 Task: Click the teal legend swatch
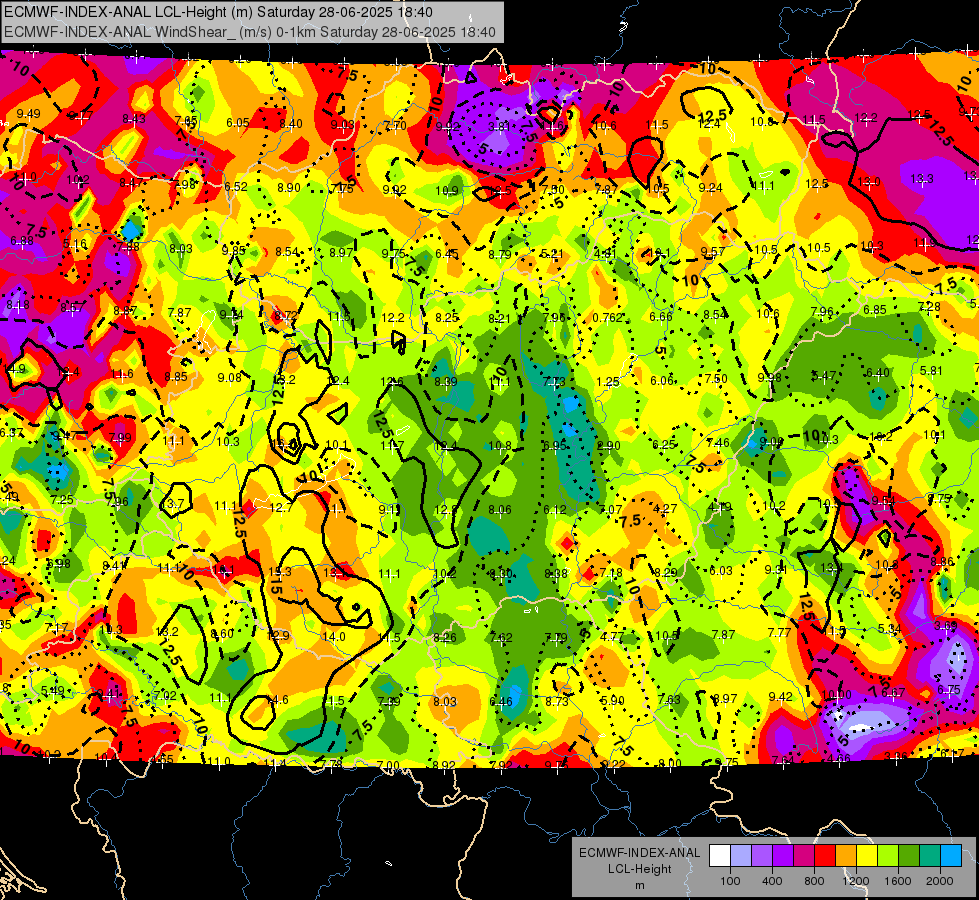coord(930,856)
